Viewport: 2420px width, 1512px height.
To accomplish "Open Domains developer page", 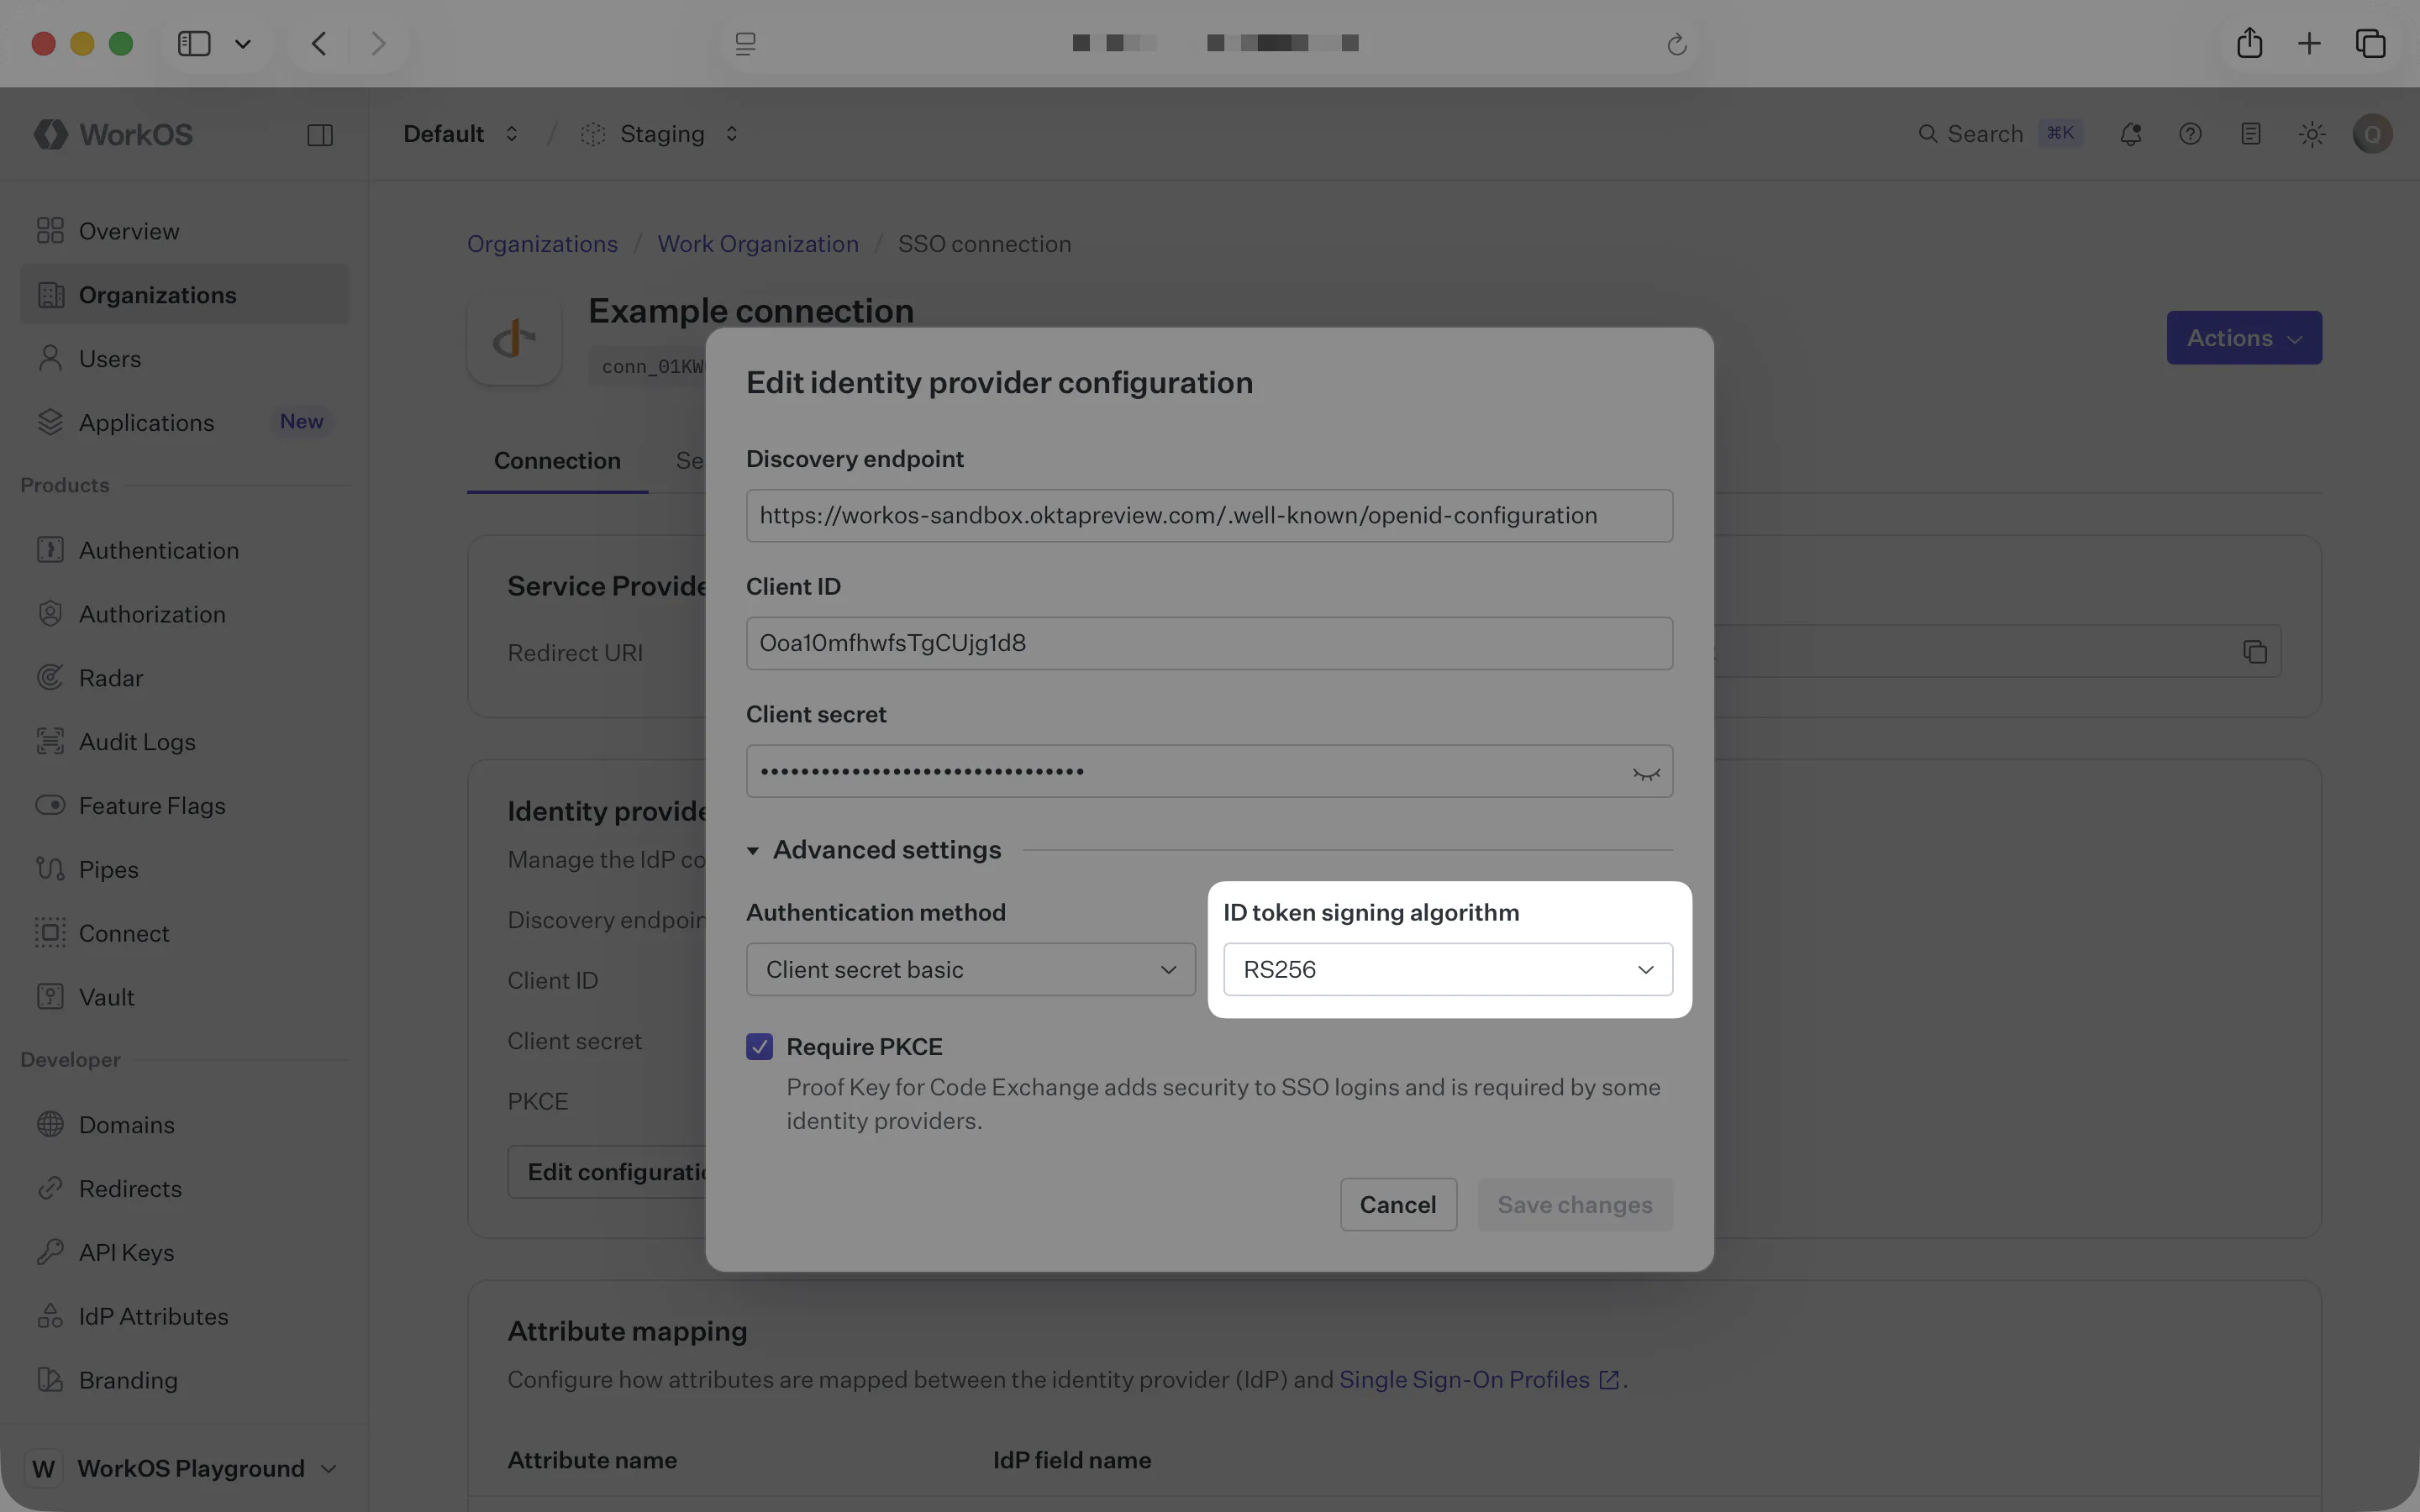I will tap(185, 1125).
